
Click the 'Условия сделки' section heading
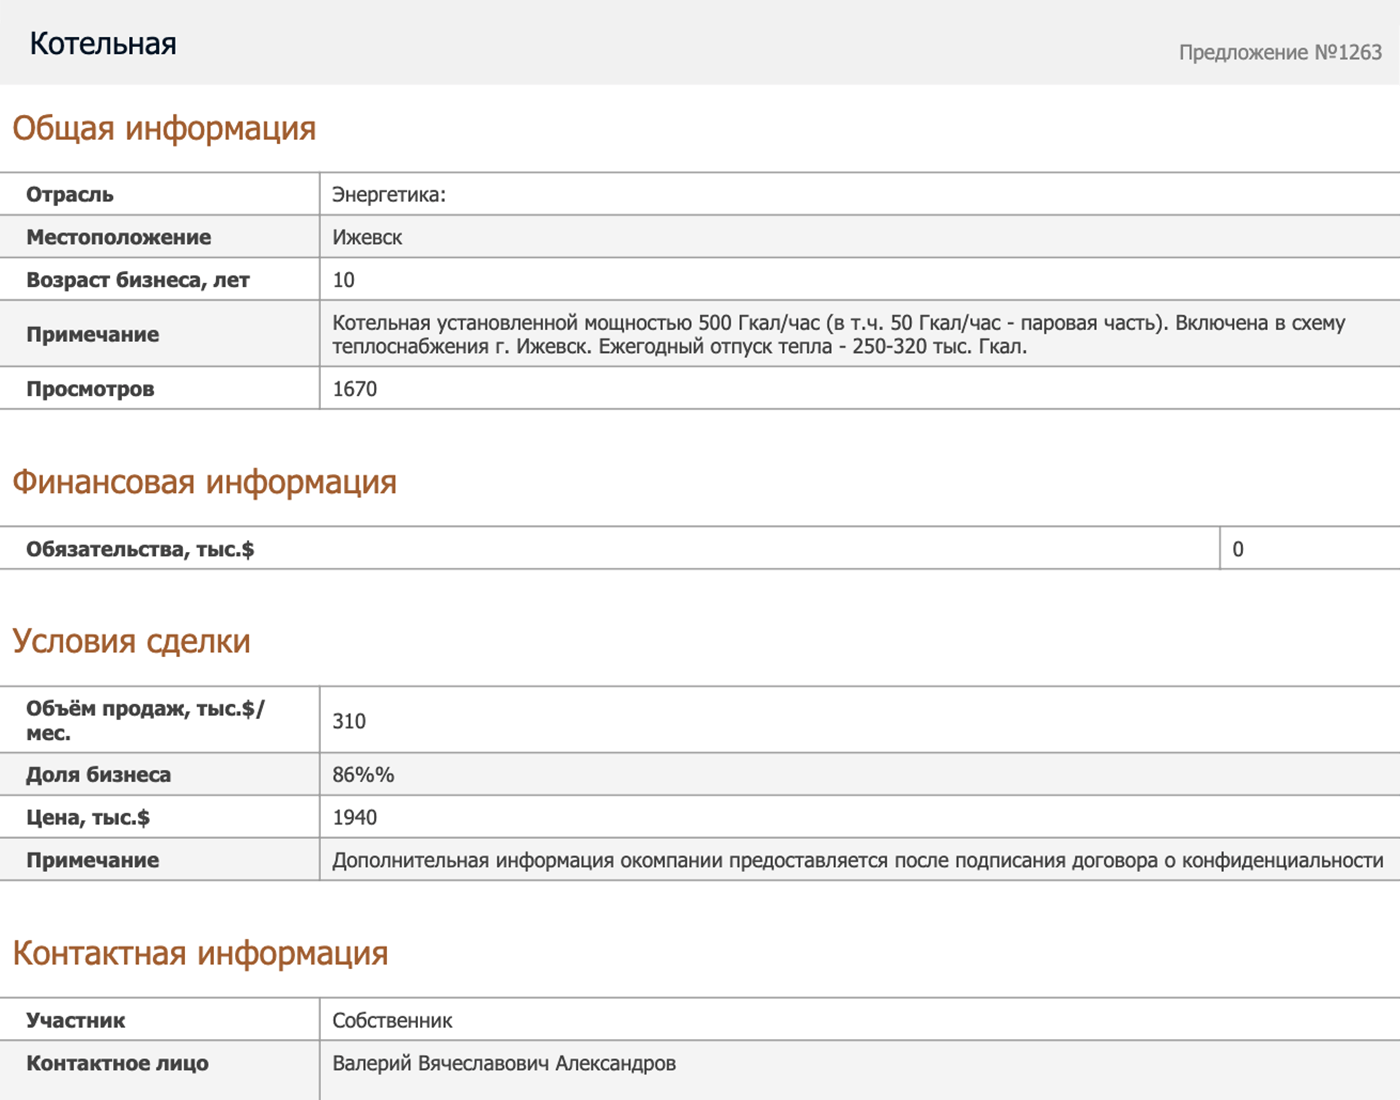click(131, 641)
